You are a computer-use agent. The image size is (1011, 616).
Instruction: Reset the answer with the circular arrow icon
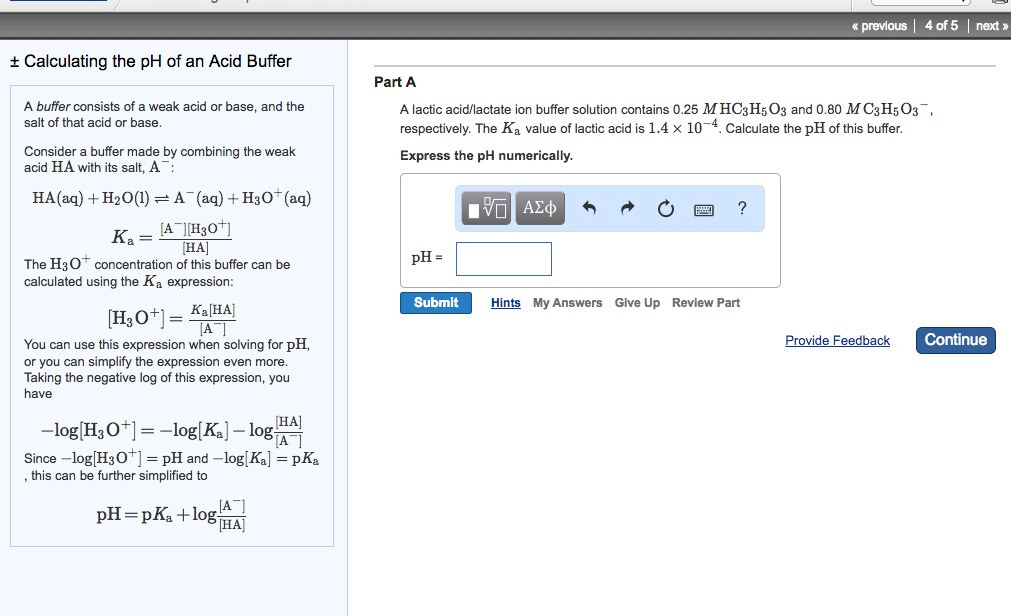click(666, 209)
